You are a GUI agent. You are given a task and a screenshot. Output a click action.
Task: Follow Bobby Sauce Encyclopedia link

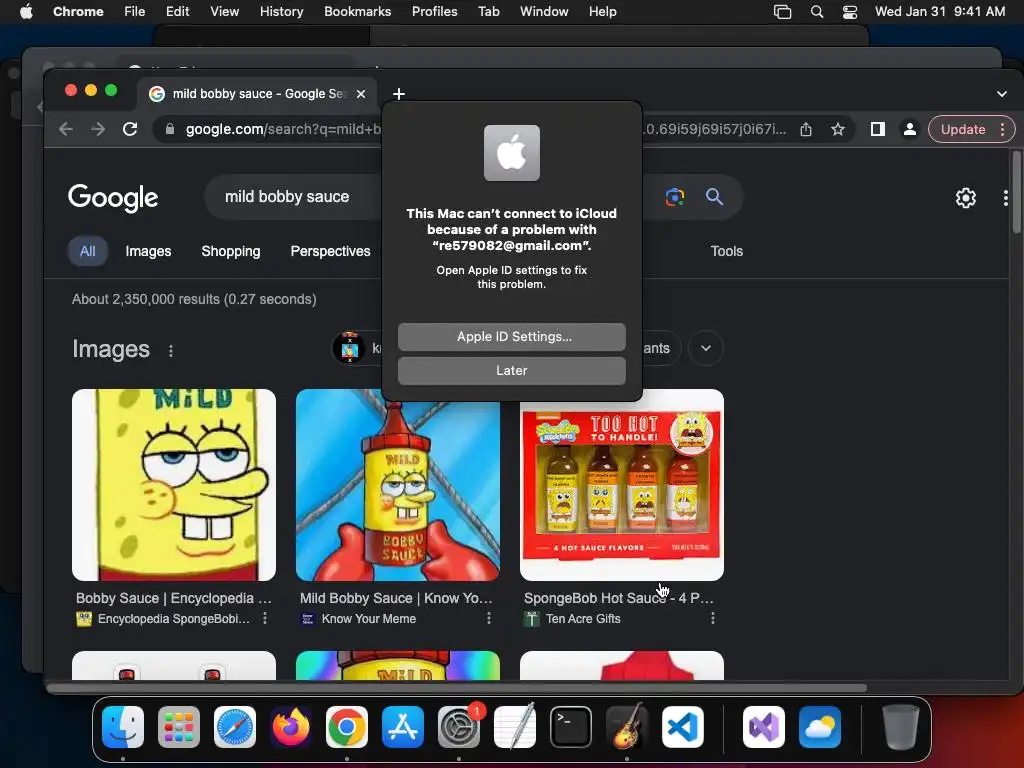(174, 598)
